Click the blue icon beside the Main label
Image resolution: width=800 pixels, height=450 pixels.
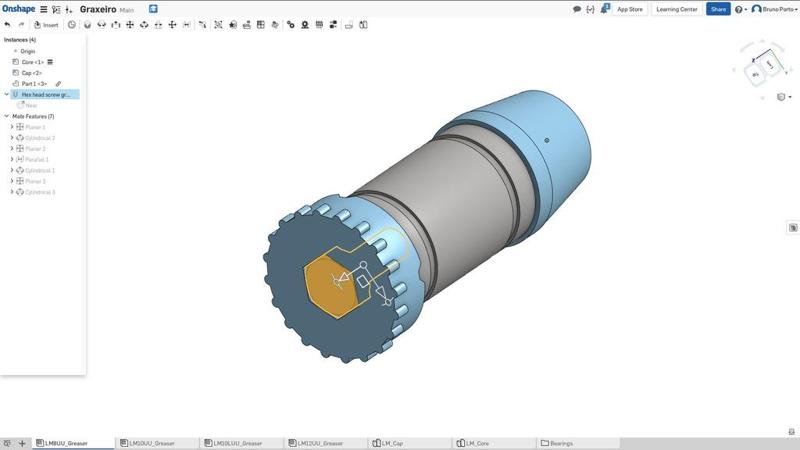point(153,9)
